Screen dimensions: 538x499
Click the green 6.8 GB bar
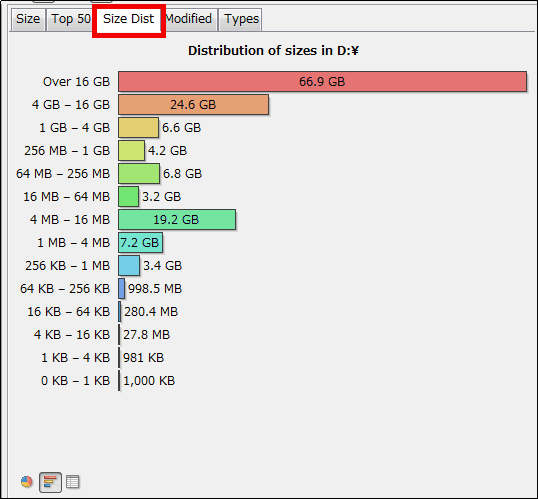coord(139,173)
